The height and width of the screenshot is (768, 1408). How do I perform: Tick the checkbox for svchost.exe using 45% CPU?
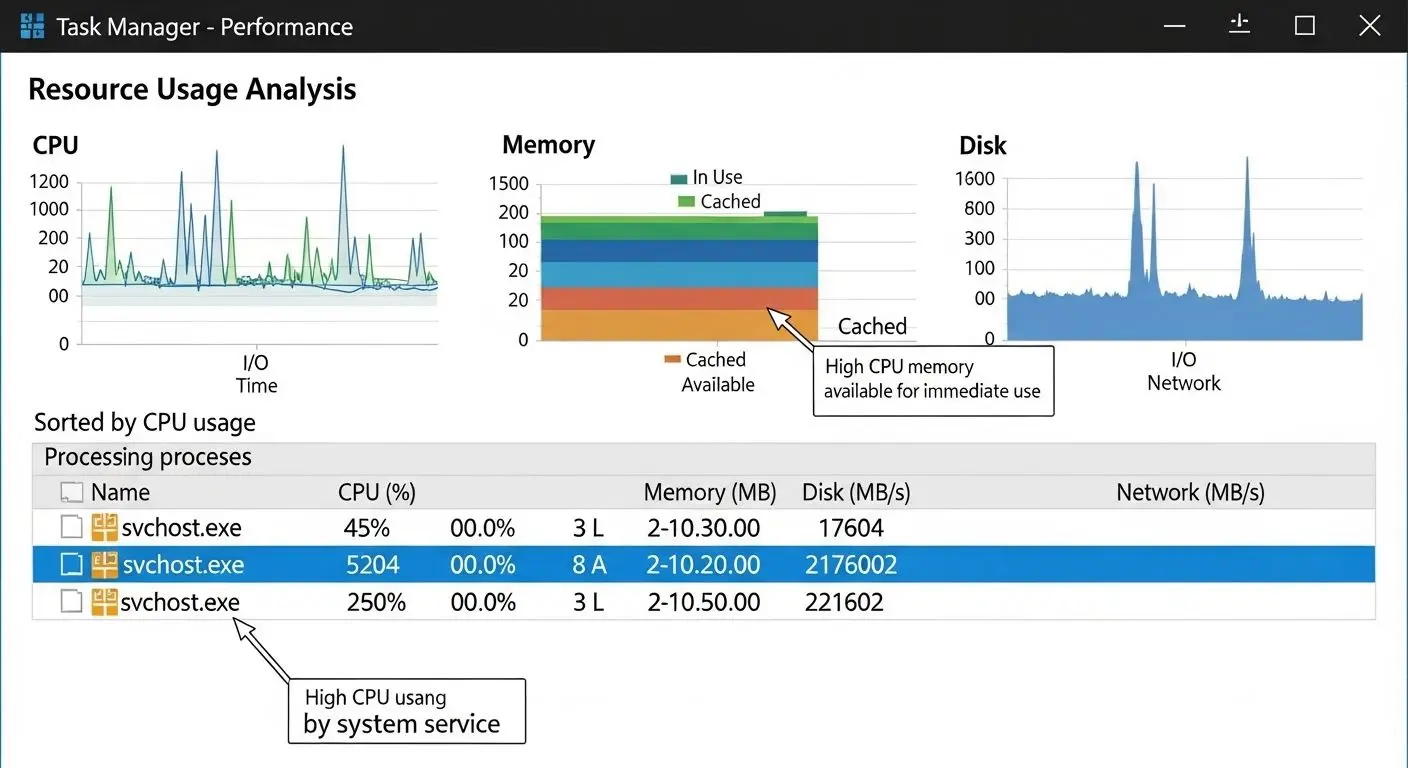(71, 527)
